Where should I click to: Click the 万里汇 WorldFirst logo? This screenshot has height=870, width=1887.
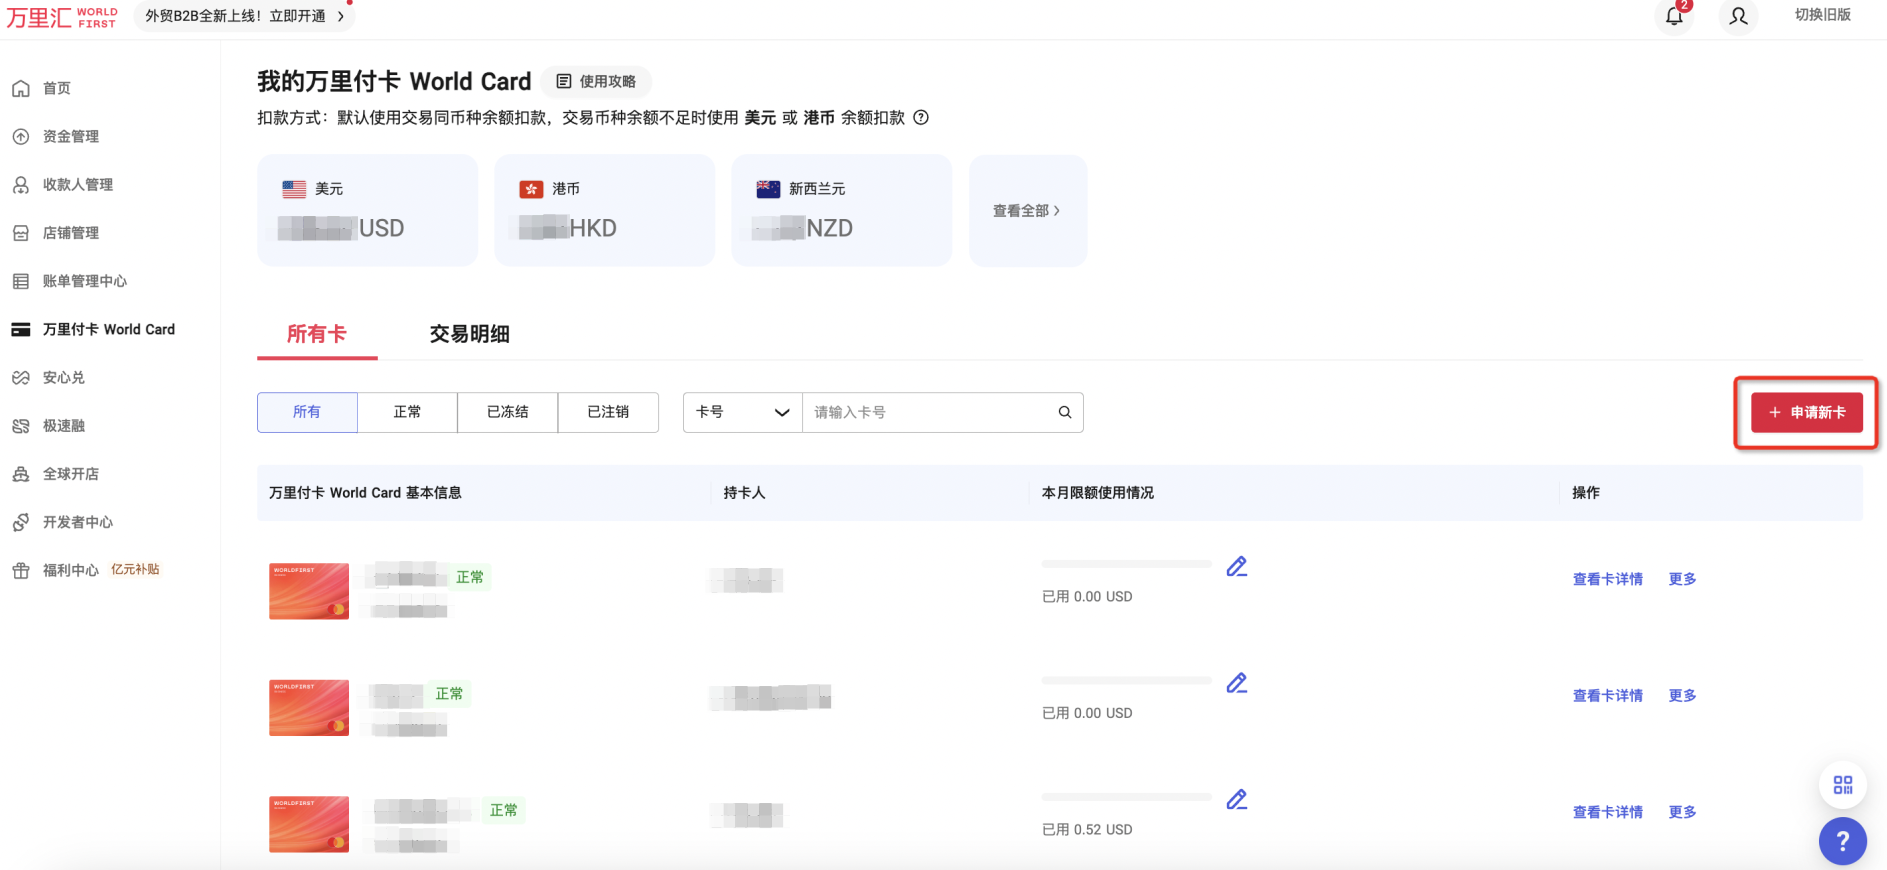[62, 17]
